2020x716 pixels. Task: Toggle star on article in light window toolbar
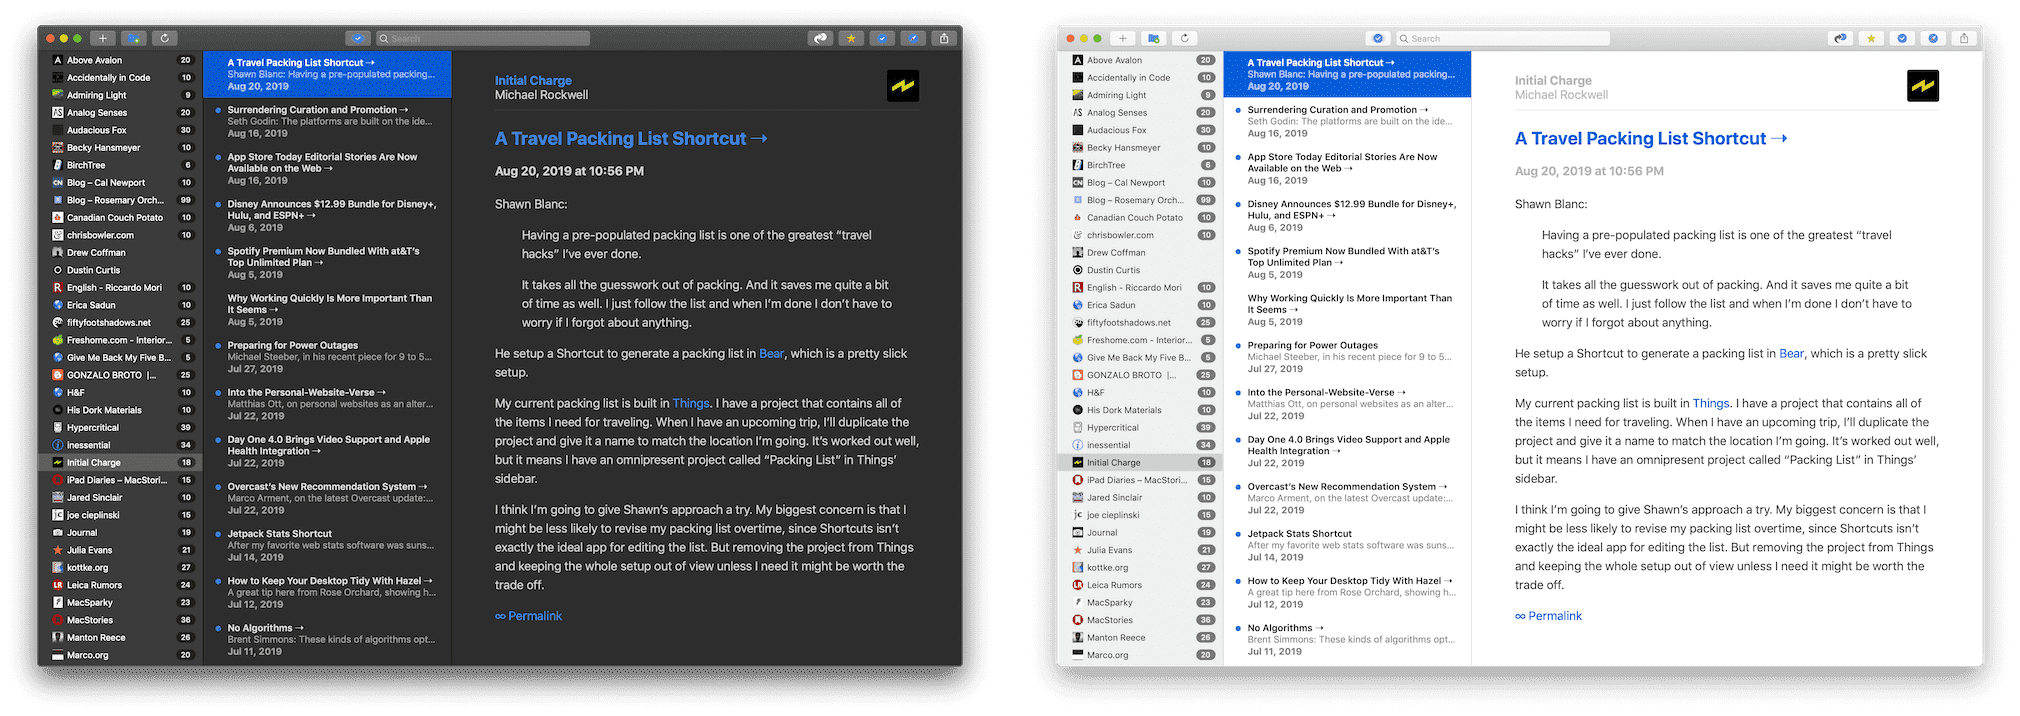[1871, 38]
